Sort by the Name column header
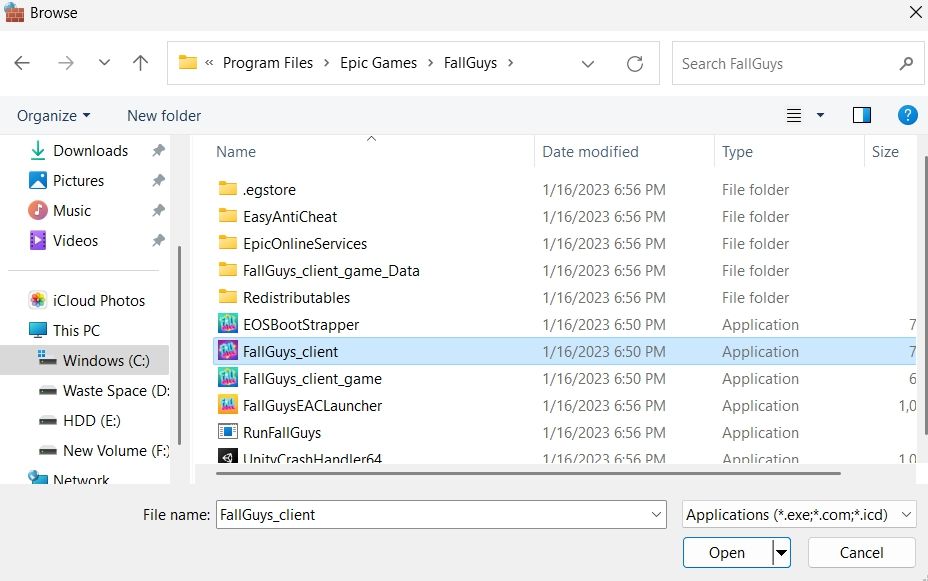Viewport: 928px width, 581px height. (x=236, y=152)
